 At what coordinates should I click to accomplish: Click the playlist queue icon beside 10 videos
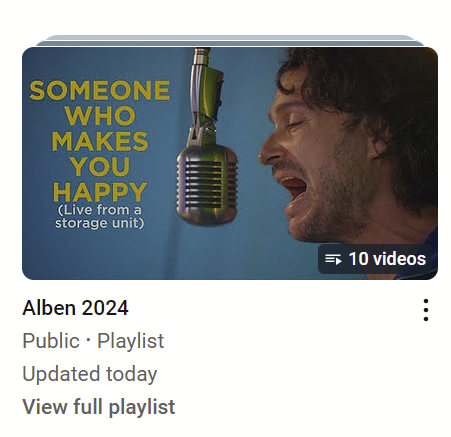tap(333, 259)
